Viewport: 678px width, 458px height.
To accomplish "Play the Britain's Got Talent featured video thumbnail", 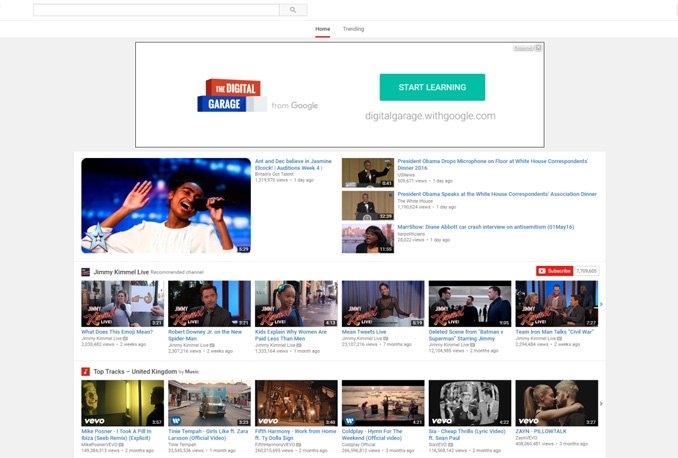I will pyautogui.click(x=166, y=205).
